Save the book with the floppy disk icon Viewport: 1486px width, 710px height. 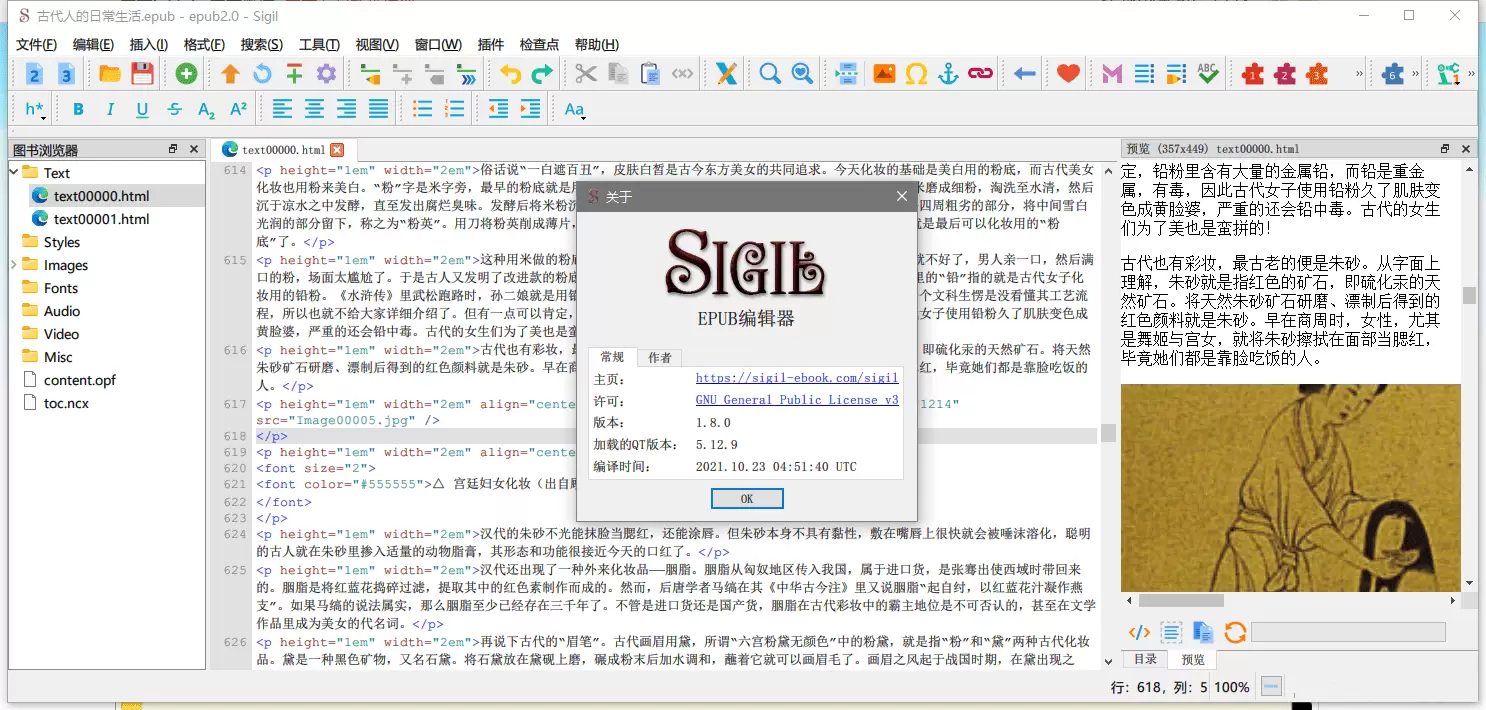click(142, 73)
